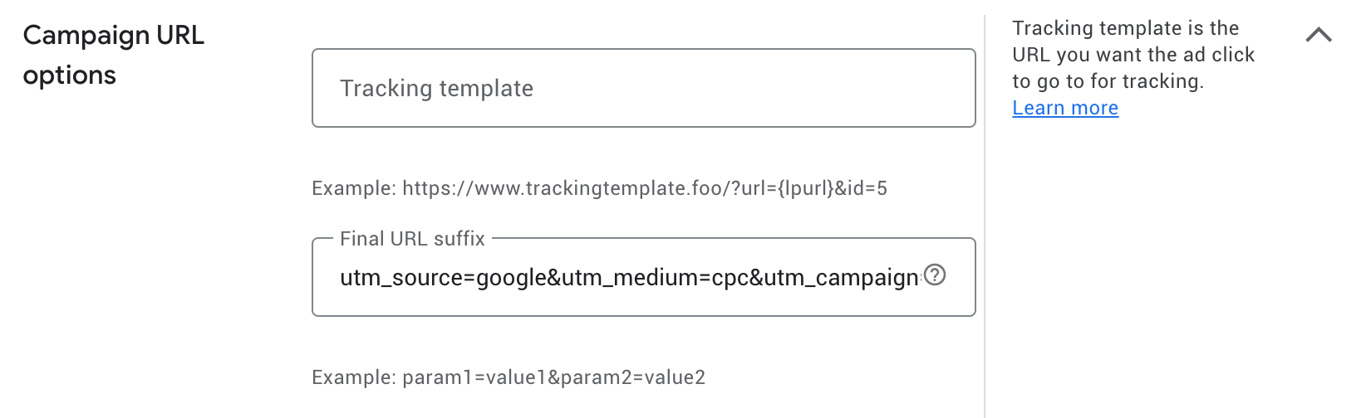Click the word options in the section heading

click(69, 75)
